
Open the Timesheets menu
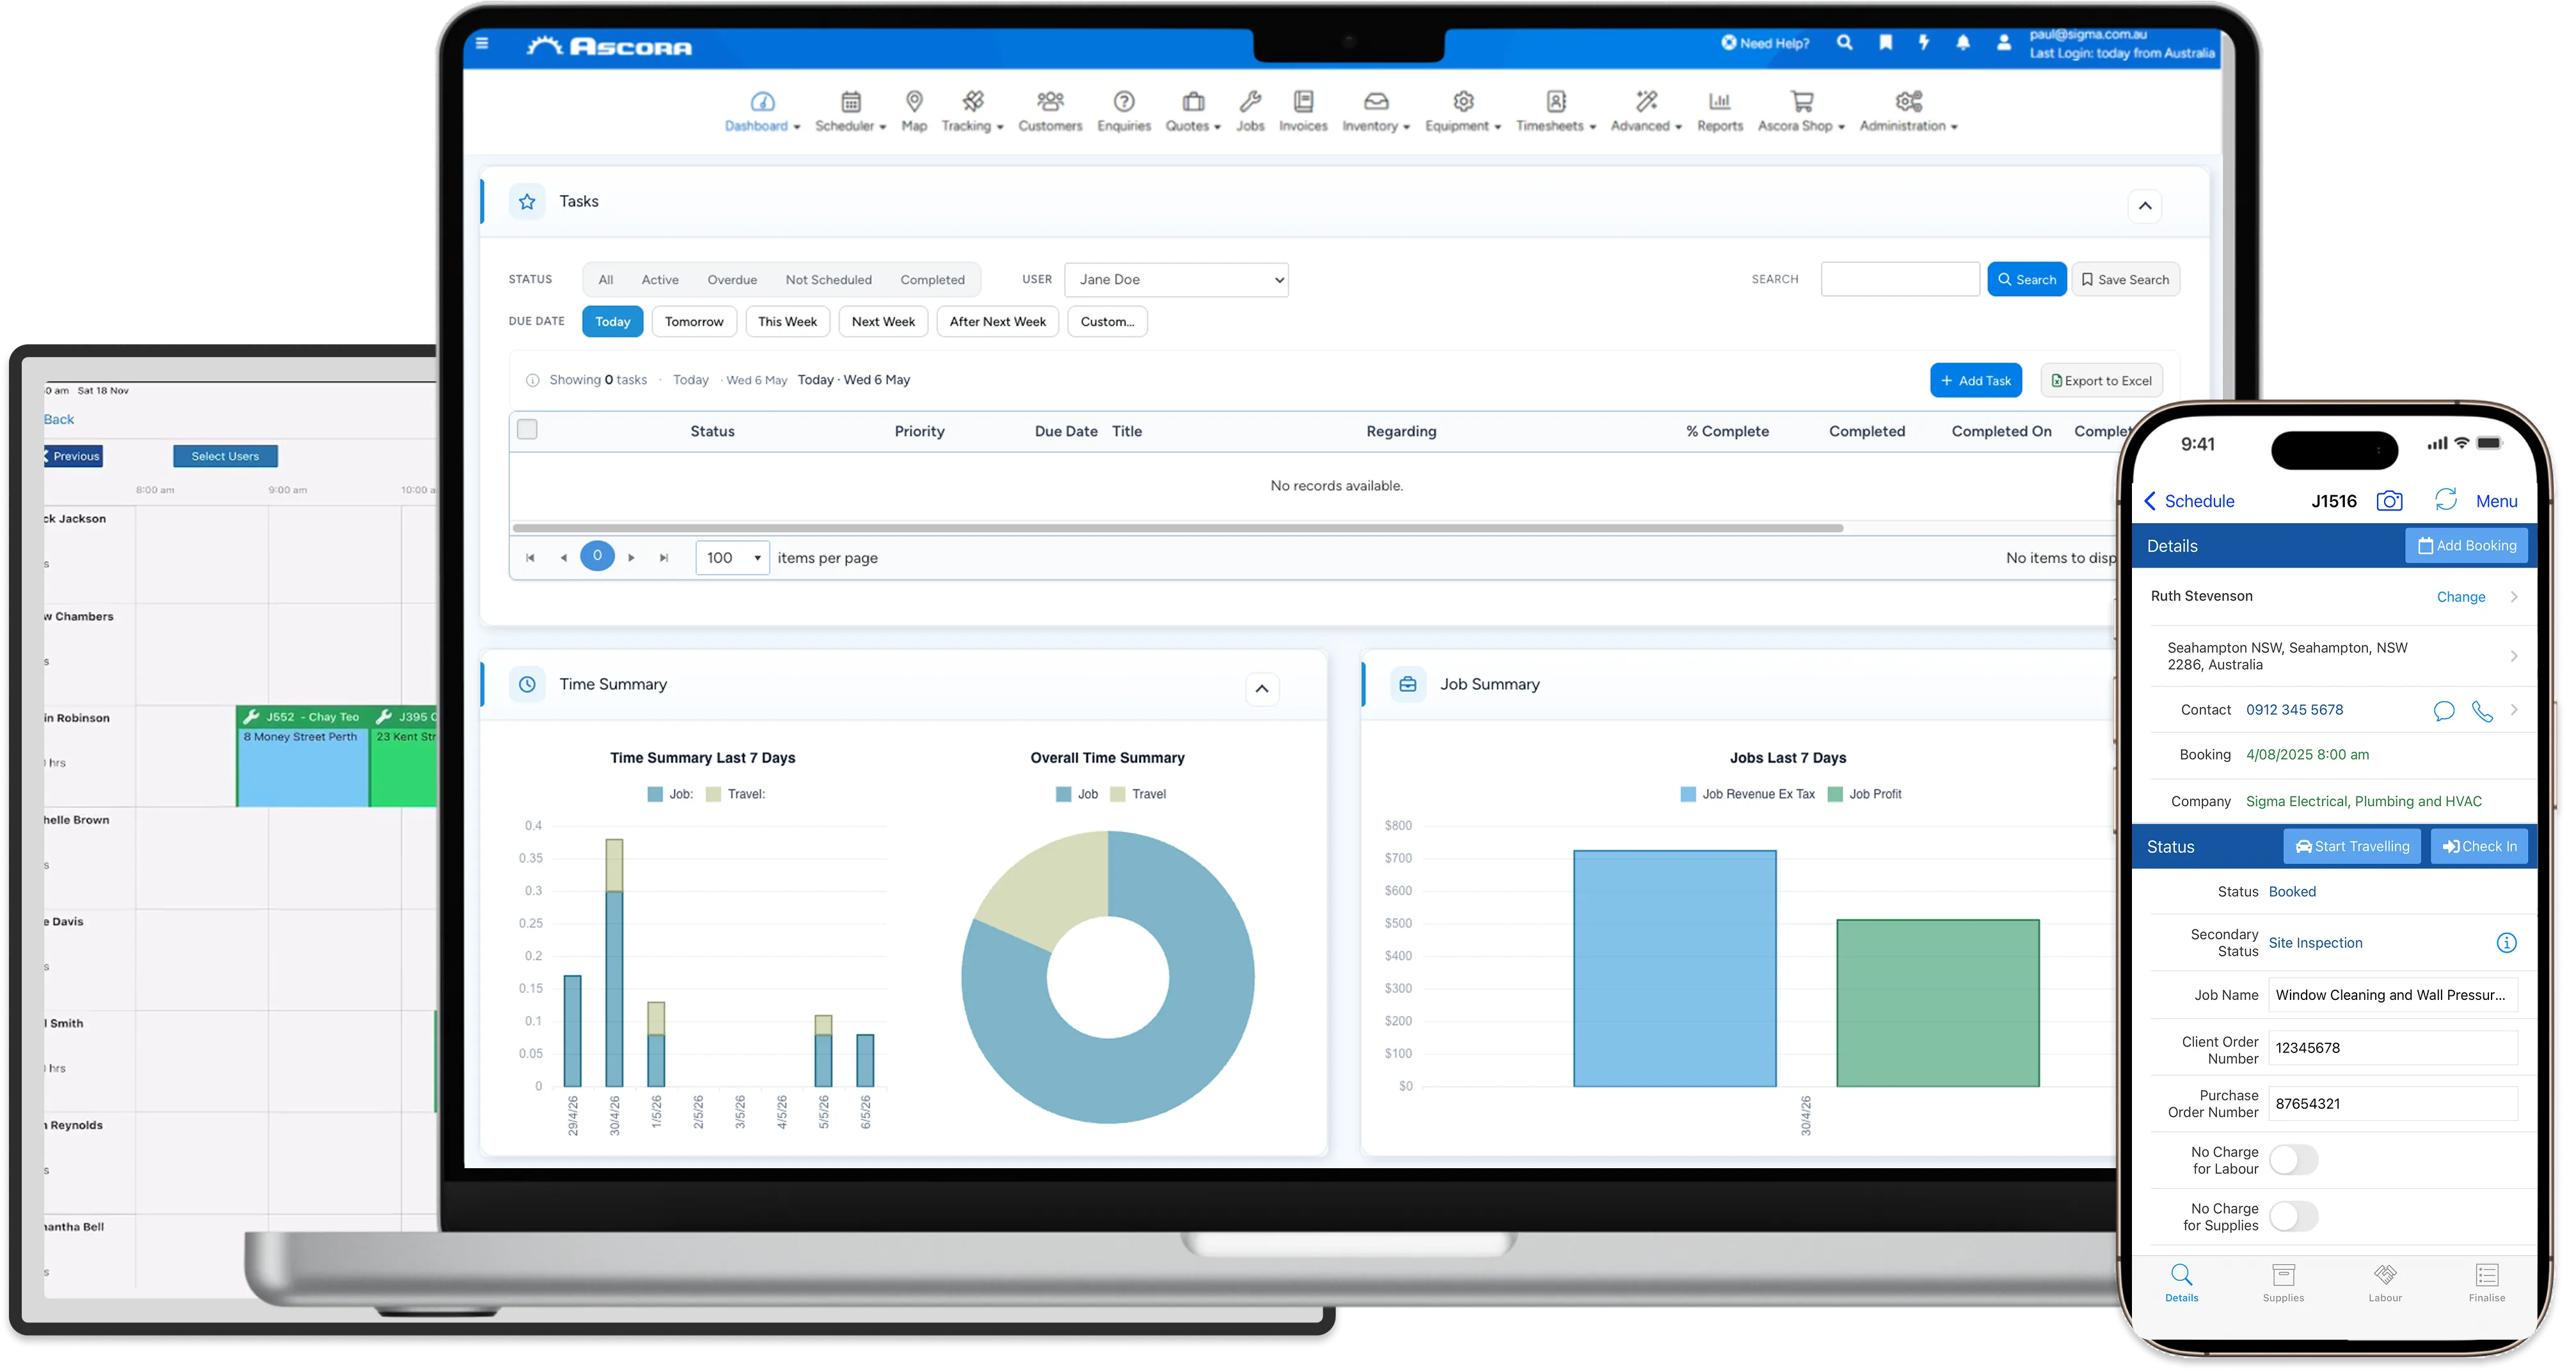click(1556, 111)
